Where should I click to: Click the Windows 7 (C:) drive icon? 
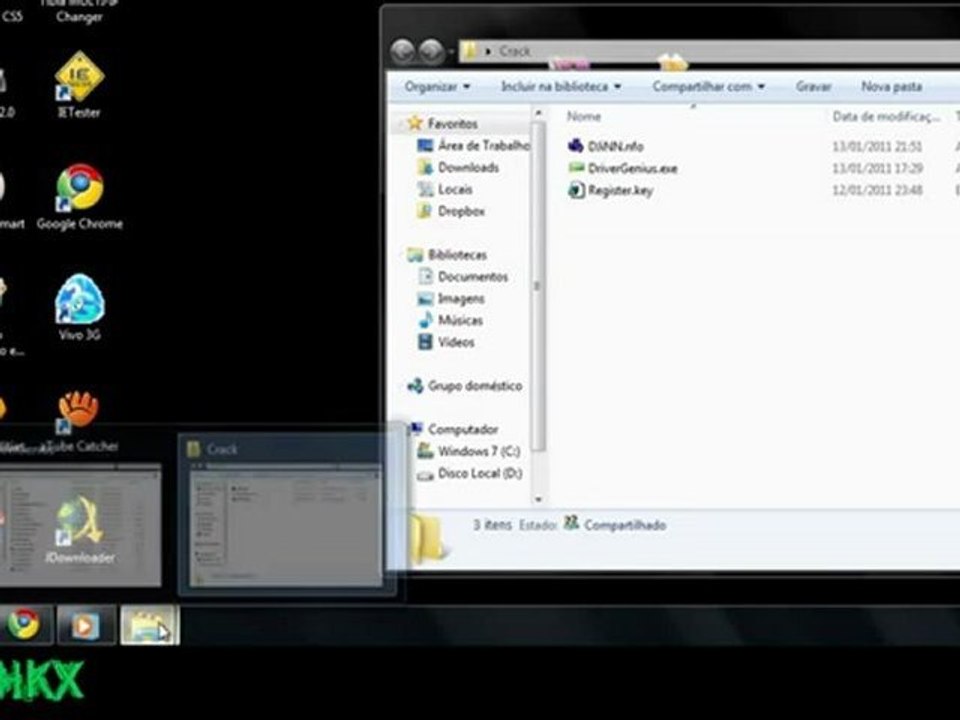coord(424,451)
